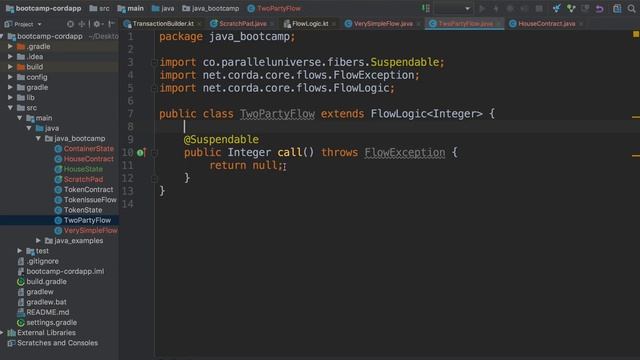Select HouseState in project tree
The image size is (640, 360).
pos(79,169)
